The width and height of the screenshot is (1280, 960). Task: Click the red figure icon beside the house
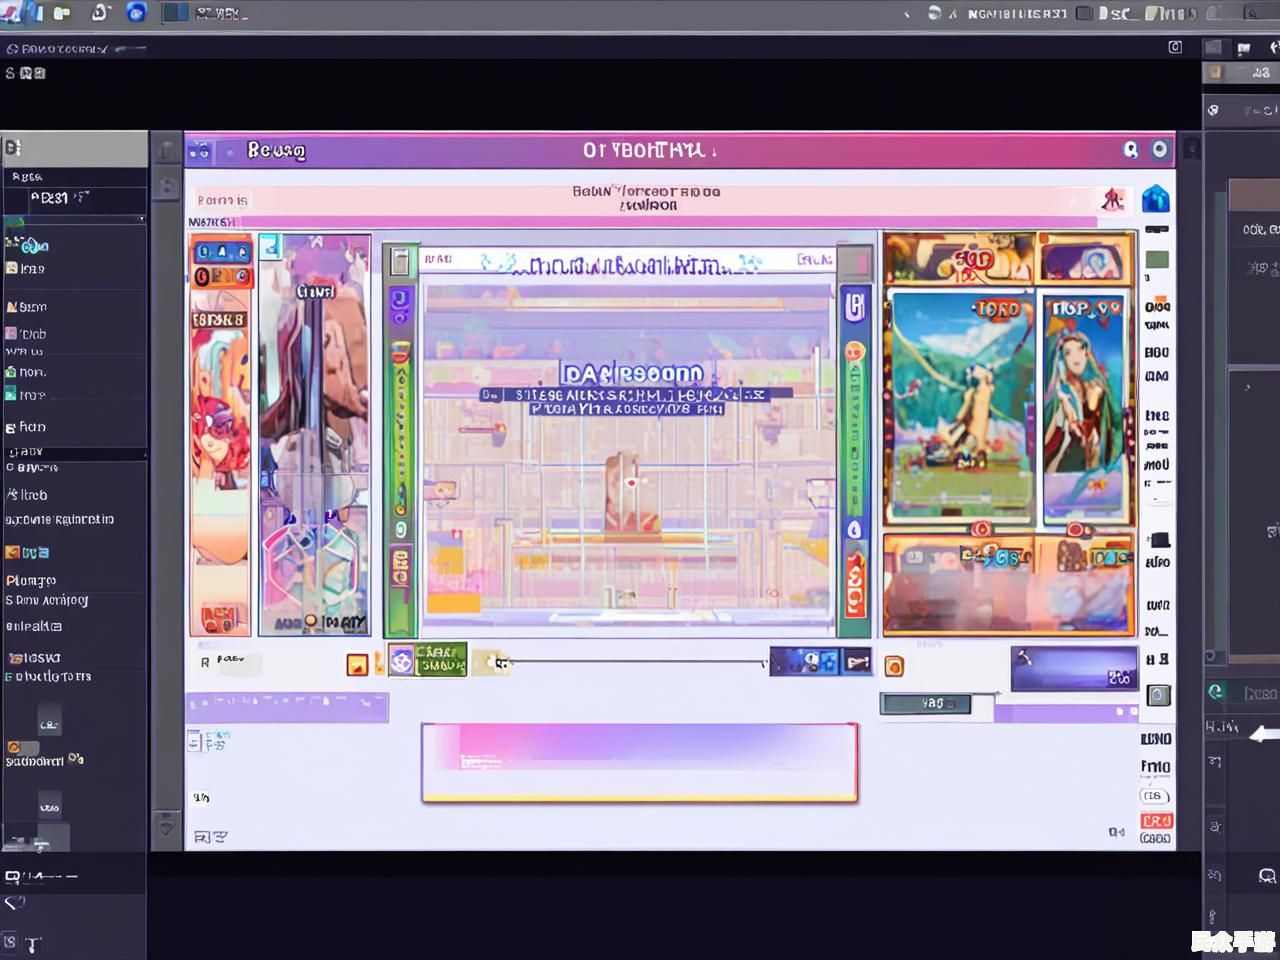pyautogui.click(x=1112, y=199)
